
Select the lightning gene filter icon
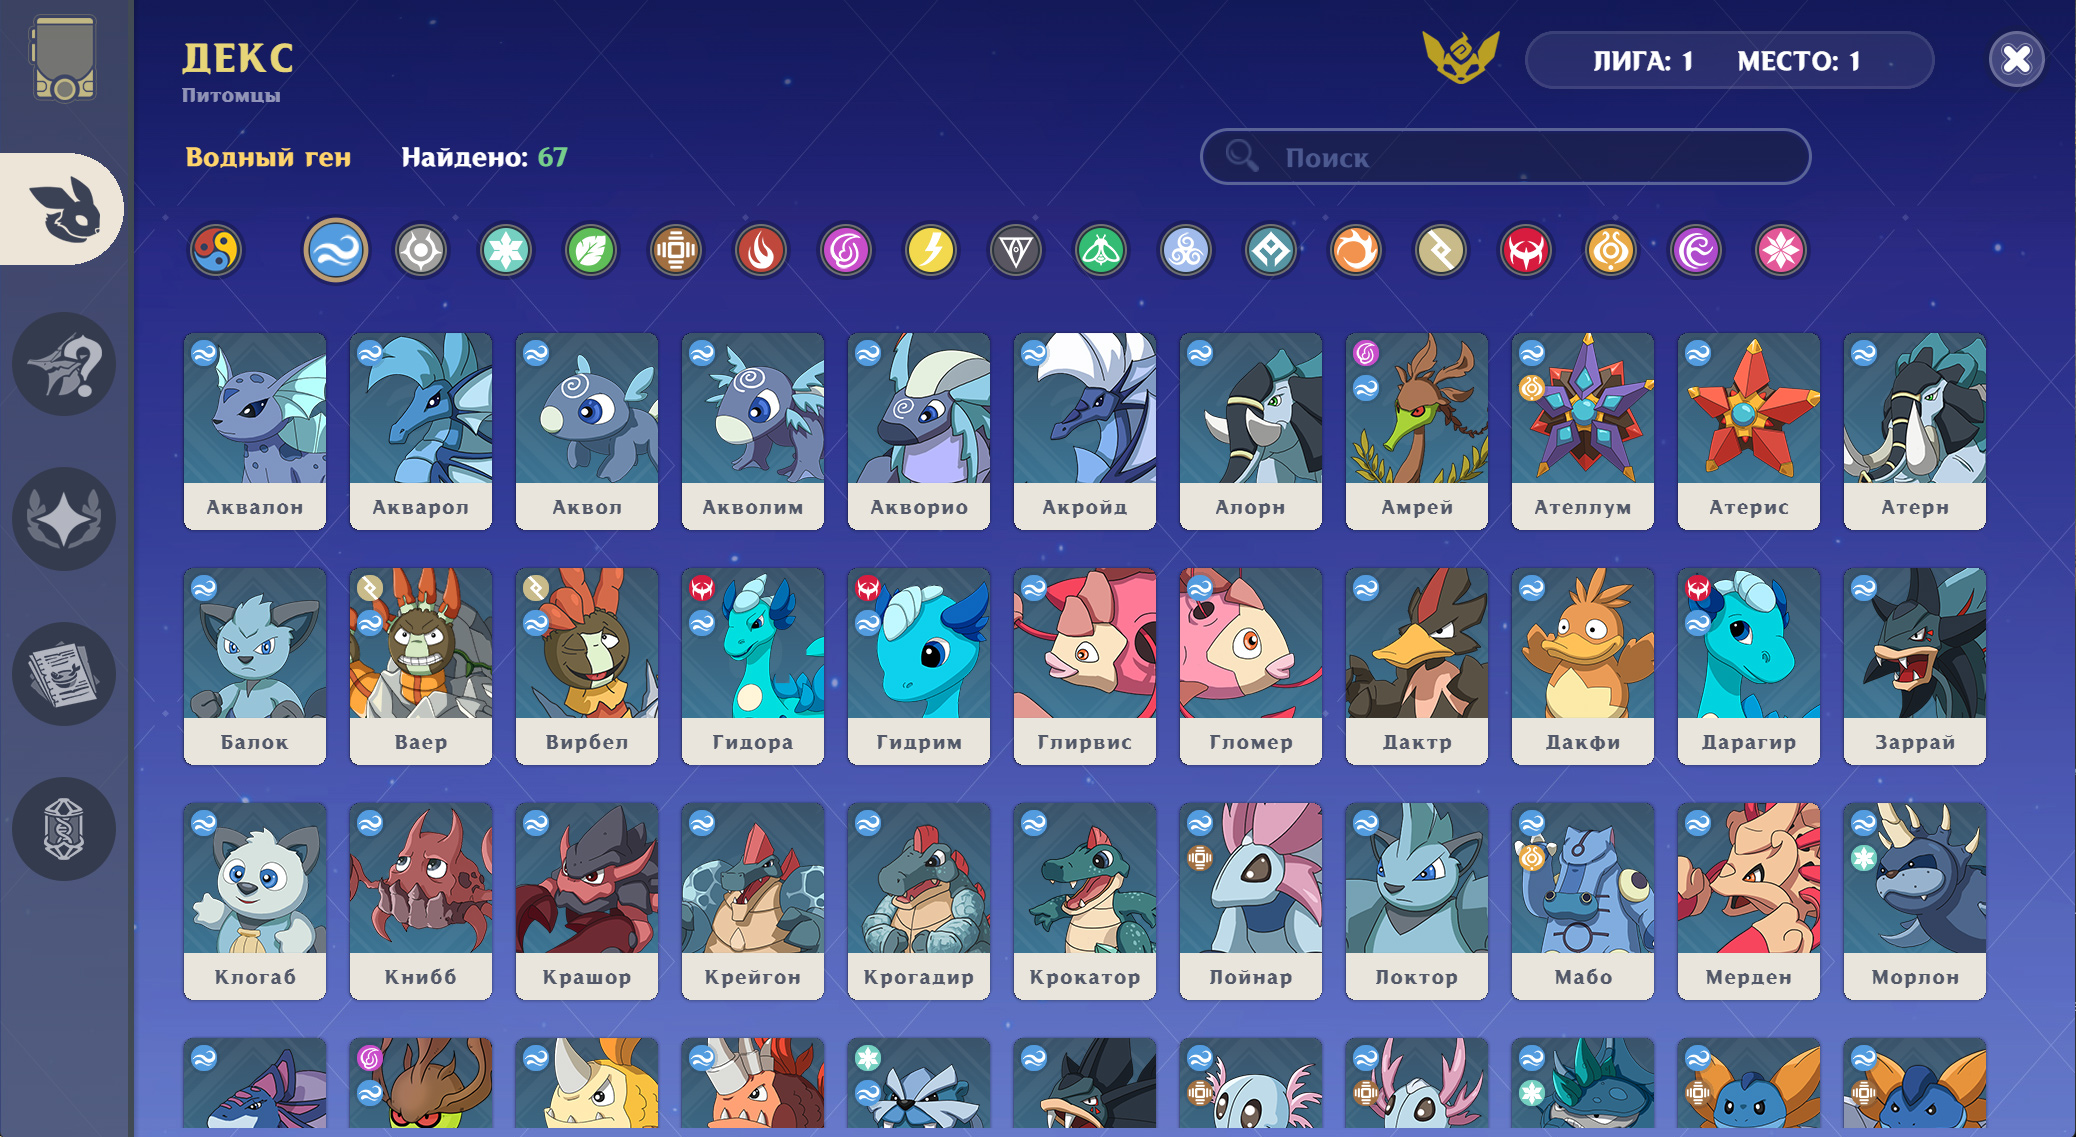pyautogui.click(x=931, y=250)
